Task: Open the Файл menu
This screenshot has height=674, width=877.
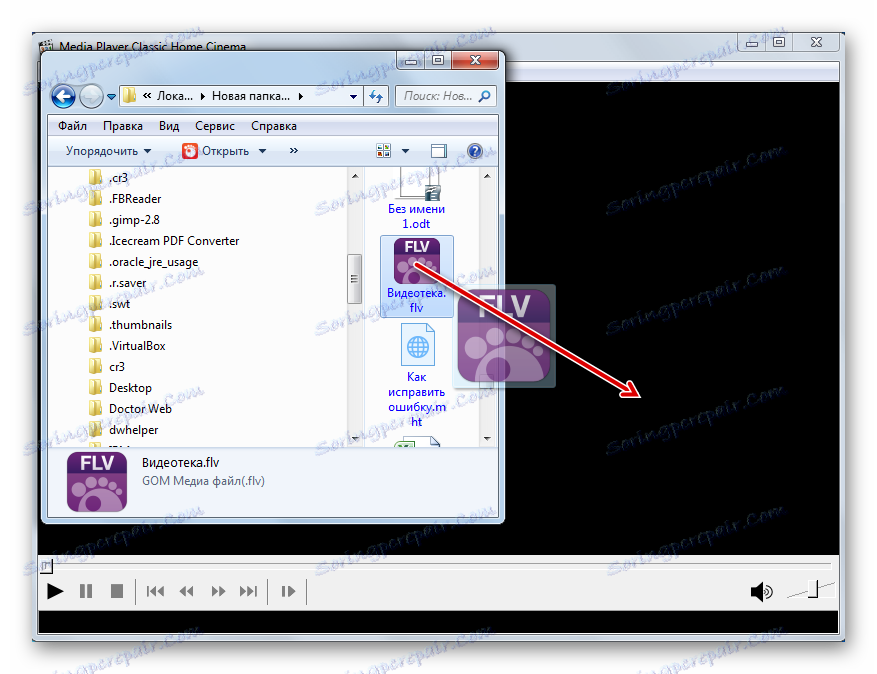Action: (72, 126)
